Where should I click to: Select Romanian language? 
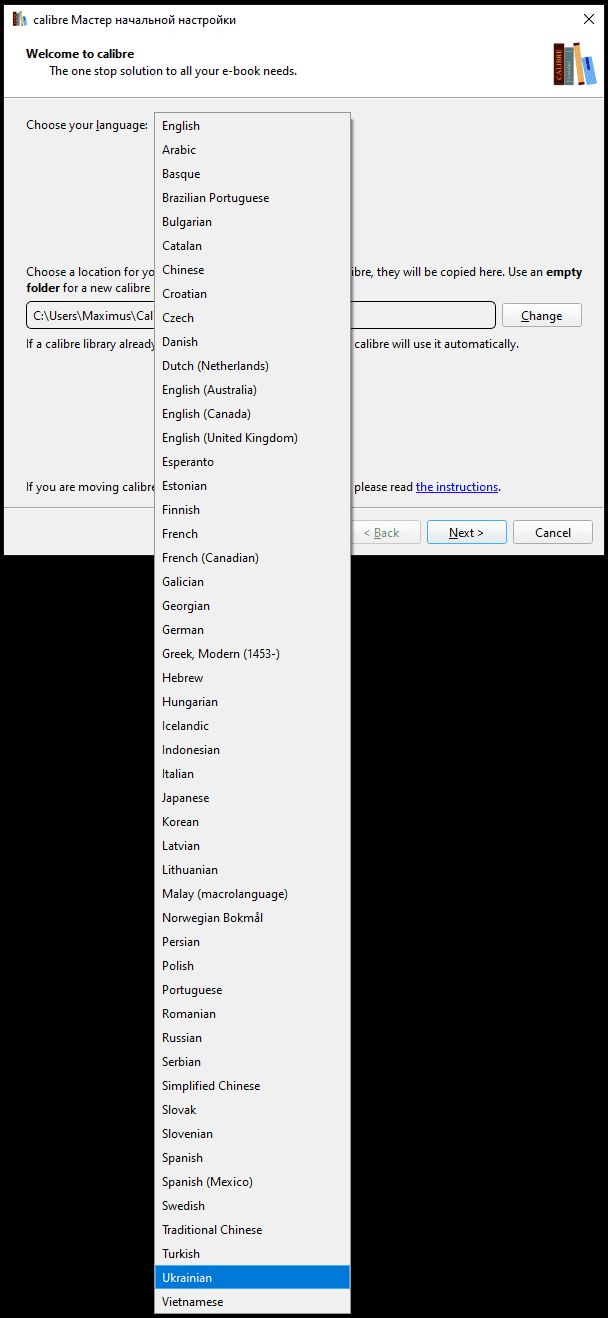252,1014
